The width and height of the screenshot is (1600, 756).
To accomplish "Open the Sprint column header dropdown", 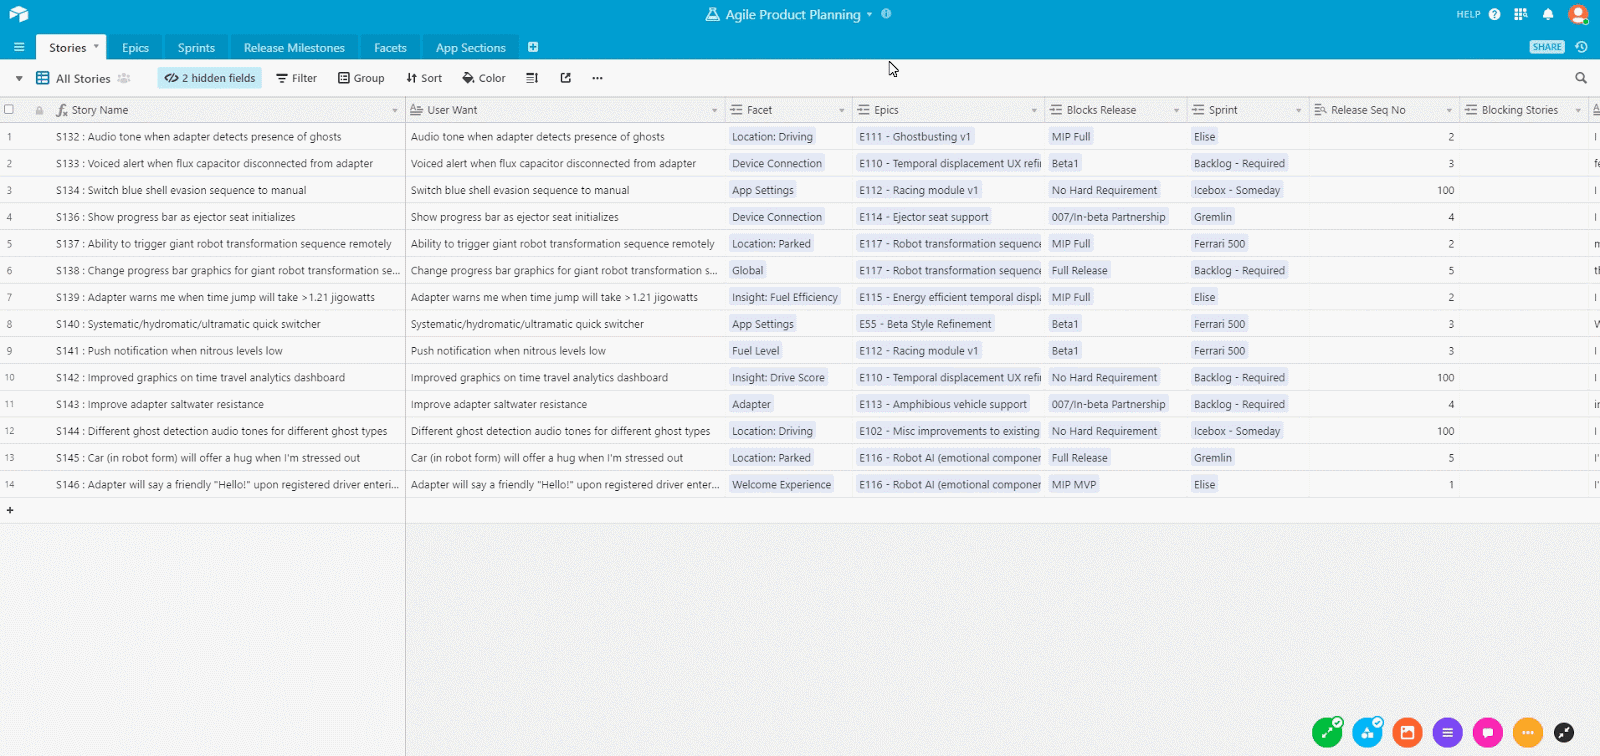I will (x=1298, y=110).
